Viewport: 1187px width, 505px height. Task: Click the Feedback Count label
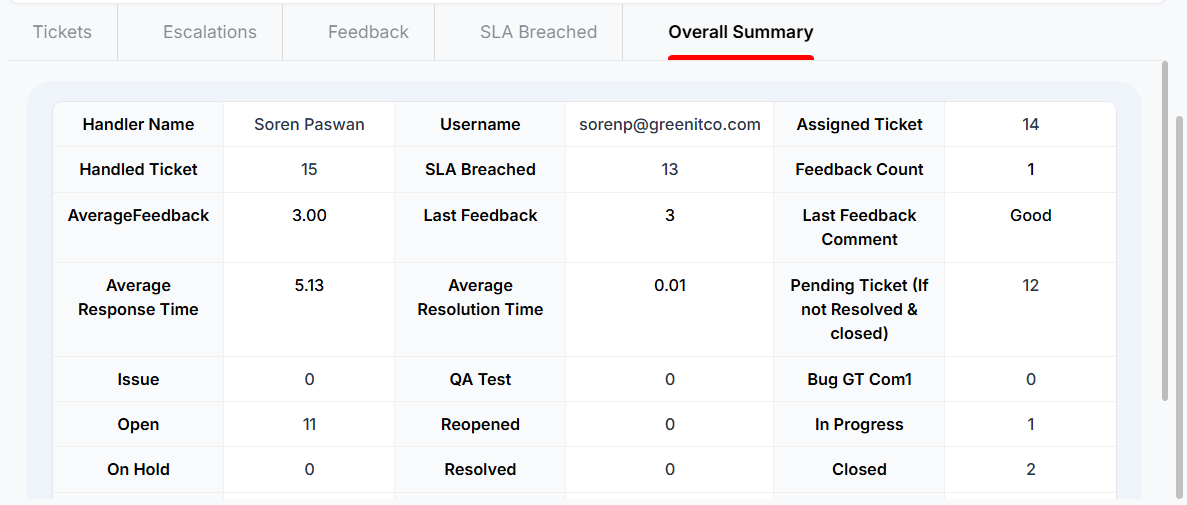point(859,170)
